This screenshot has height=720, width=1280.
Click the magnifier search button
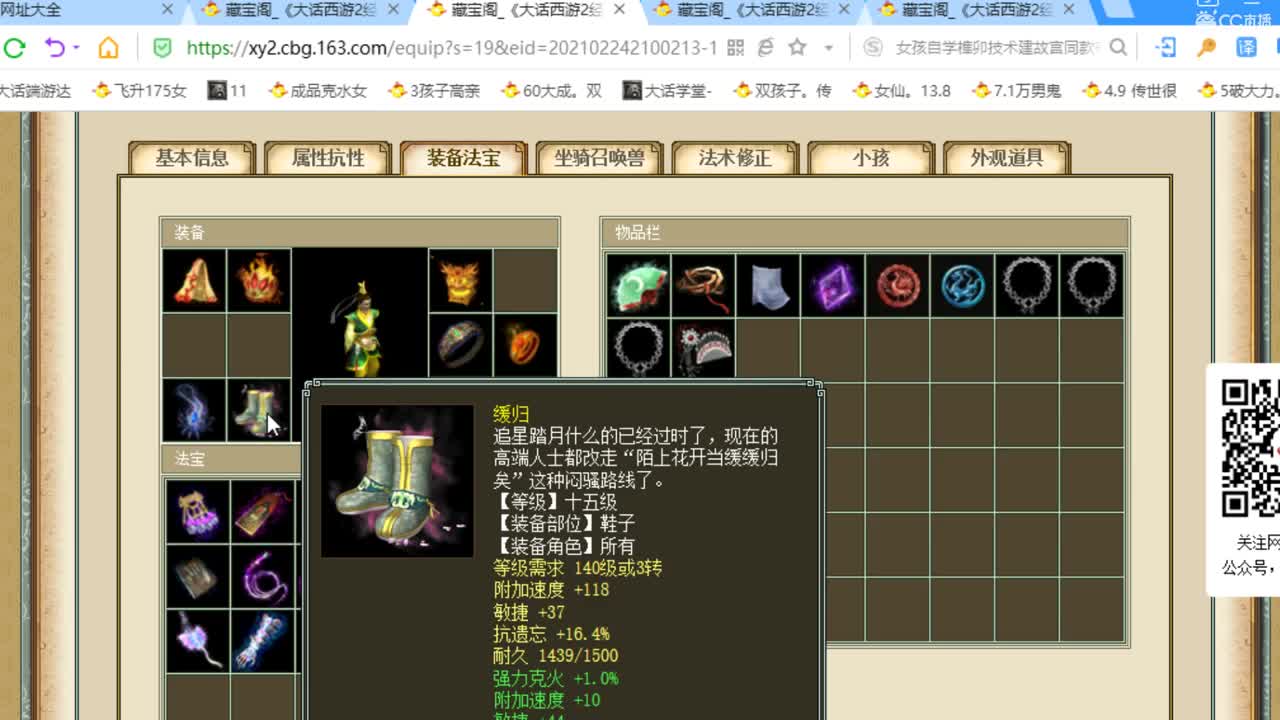(x=1118, y=47)
